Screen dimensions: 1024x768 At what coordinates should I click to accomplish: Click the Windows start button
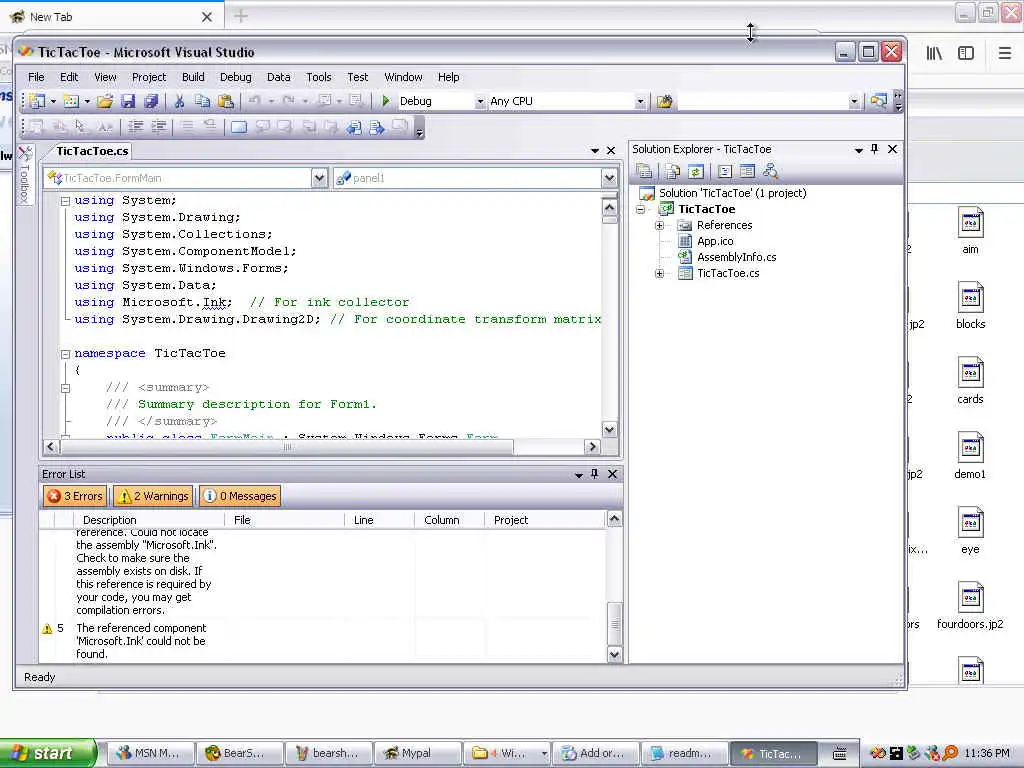pos(46,753)
